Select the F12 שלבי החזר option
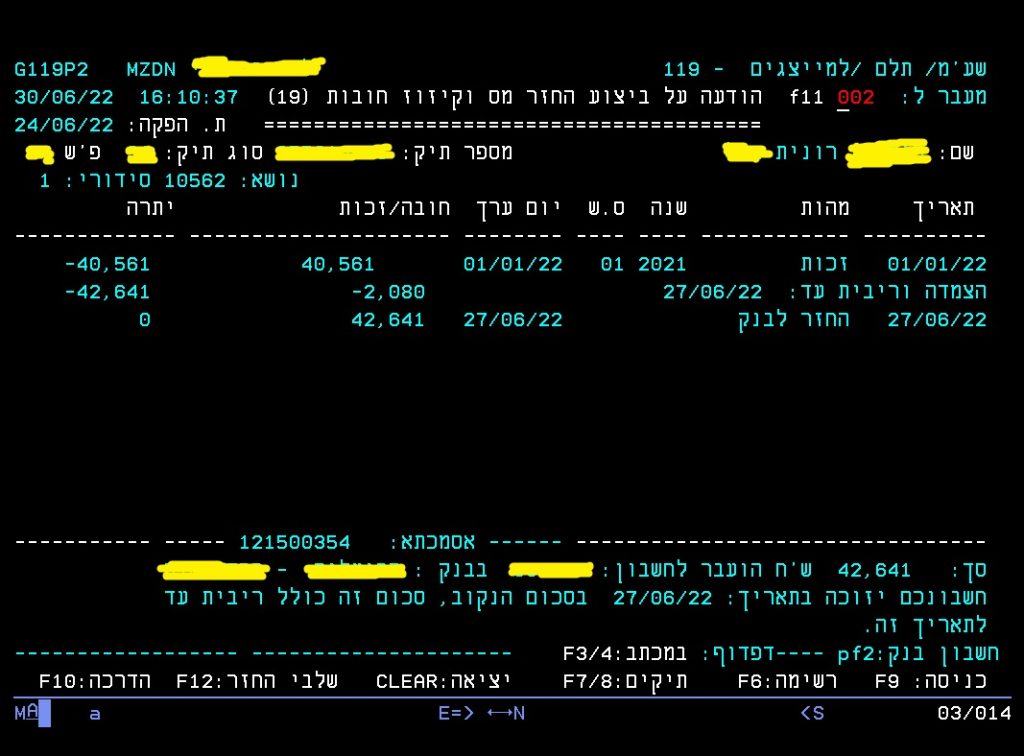 [x=257, y=681]
